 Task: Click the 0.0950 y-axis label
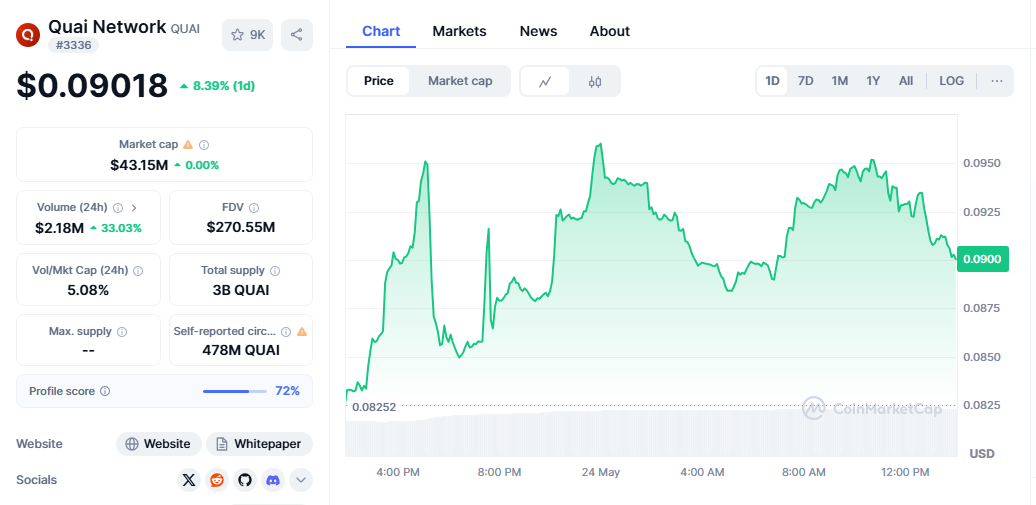[x=982, y=163]
